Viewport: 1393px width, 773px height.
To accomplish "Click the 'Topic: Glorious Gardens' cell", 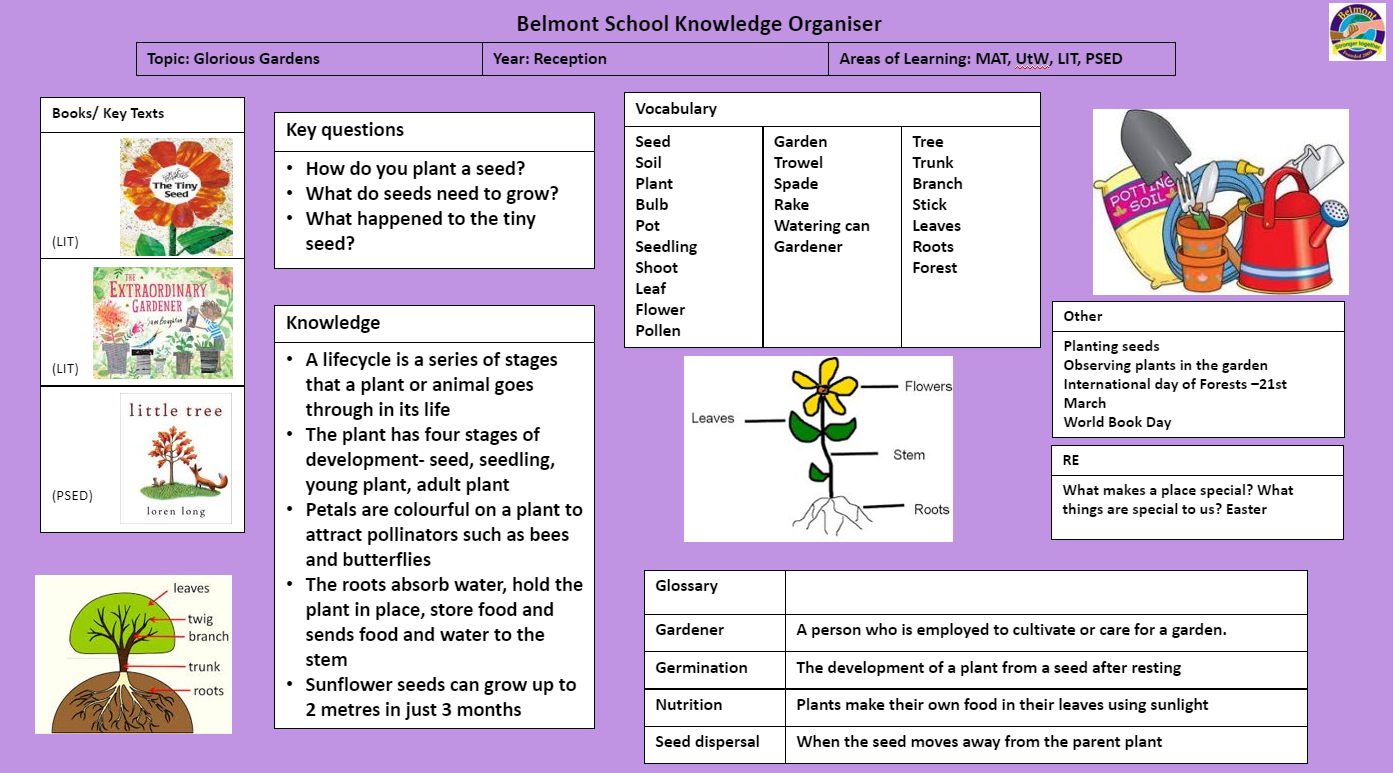I will click(x=309, y=58).
